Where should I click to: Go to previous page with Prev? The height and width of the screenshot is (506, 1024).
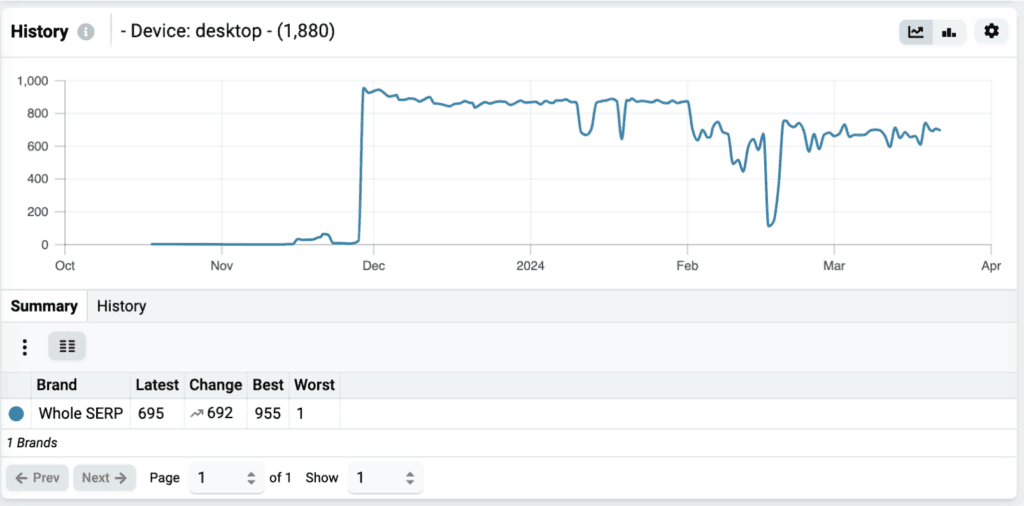tap(37, 477)
